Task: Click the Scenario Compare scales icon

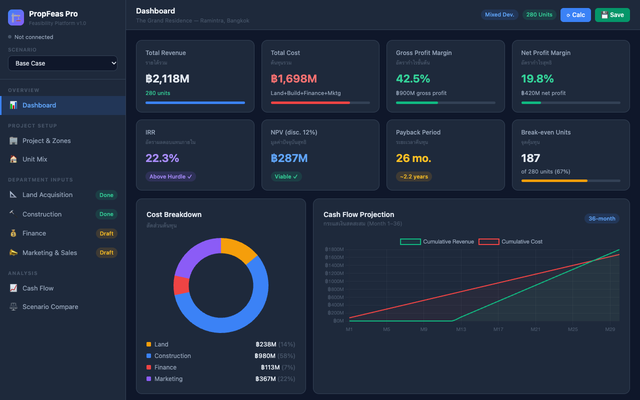Action: coord(13,307)
